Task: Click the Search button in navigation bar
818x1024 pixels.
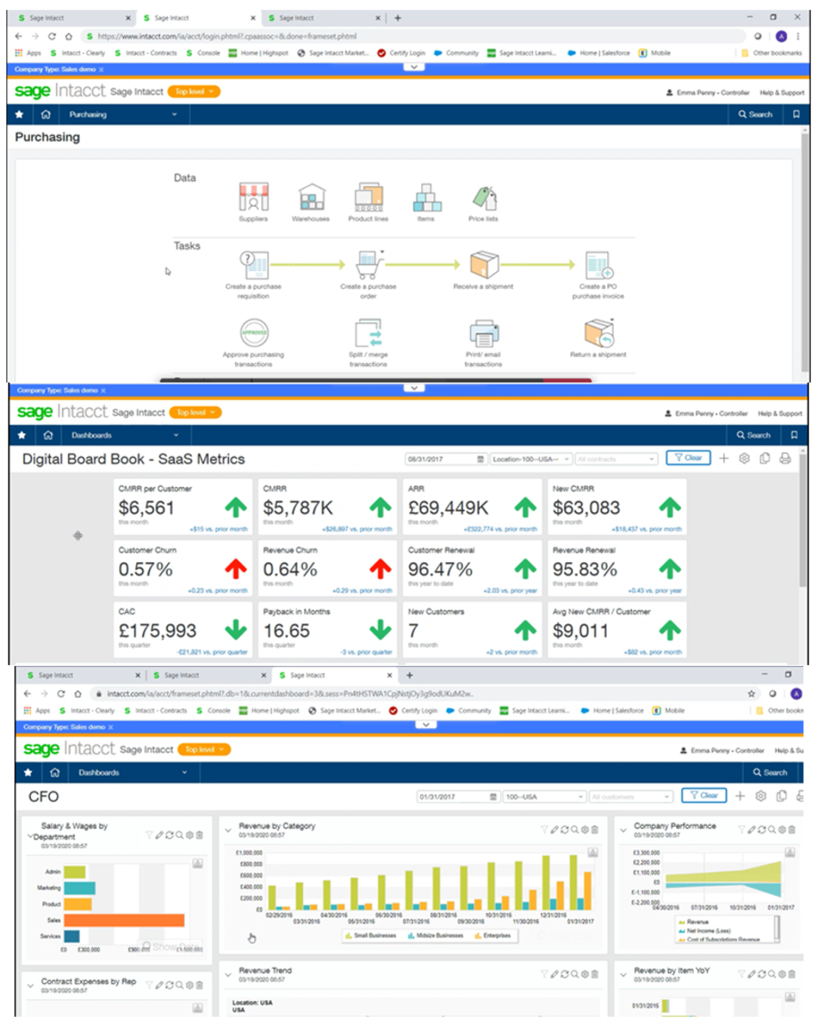Action: [755, 114]
